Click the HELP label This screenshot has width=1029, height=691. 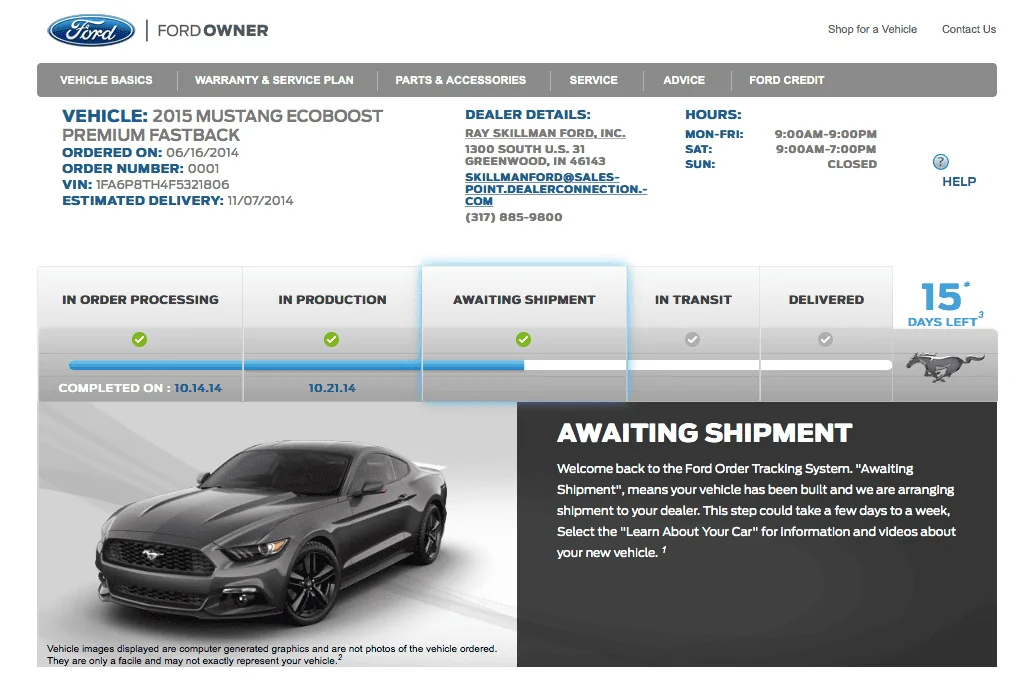(x=959, y=182)
